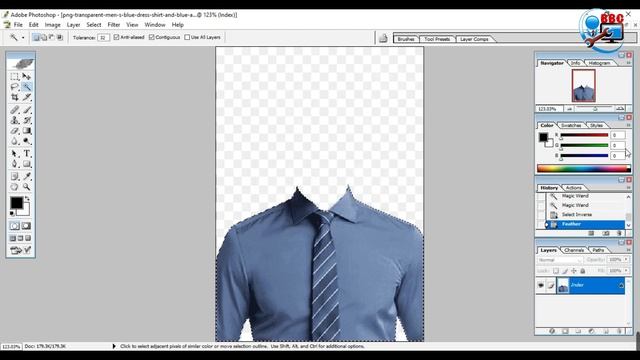Switch to the Channels tab
The height and width of the screenshot is (360, 640).
coord(573,250)
